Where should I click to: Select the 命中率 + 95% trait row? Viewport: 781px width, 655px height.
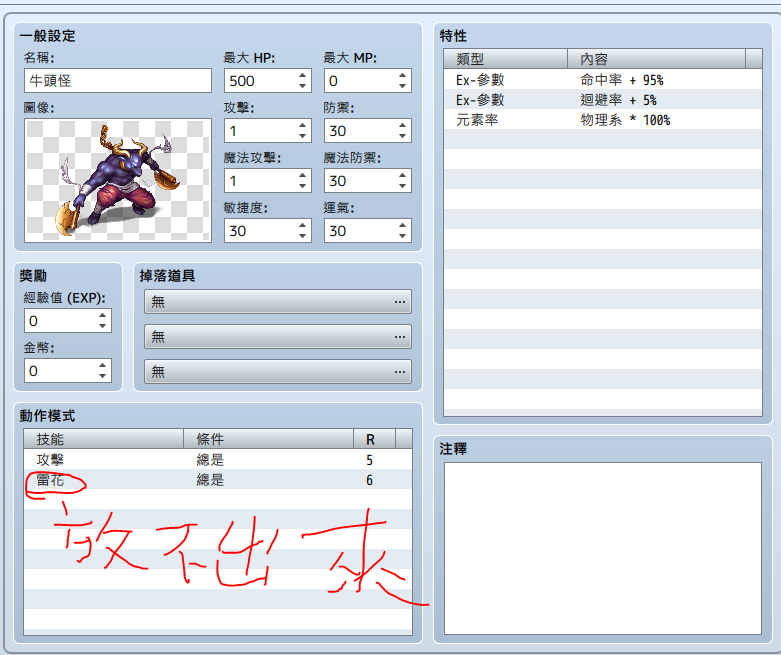tap(603, 80)
